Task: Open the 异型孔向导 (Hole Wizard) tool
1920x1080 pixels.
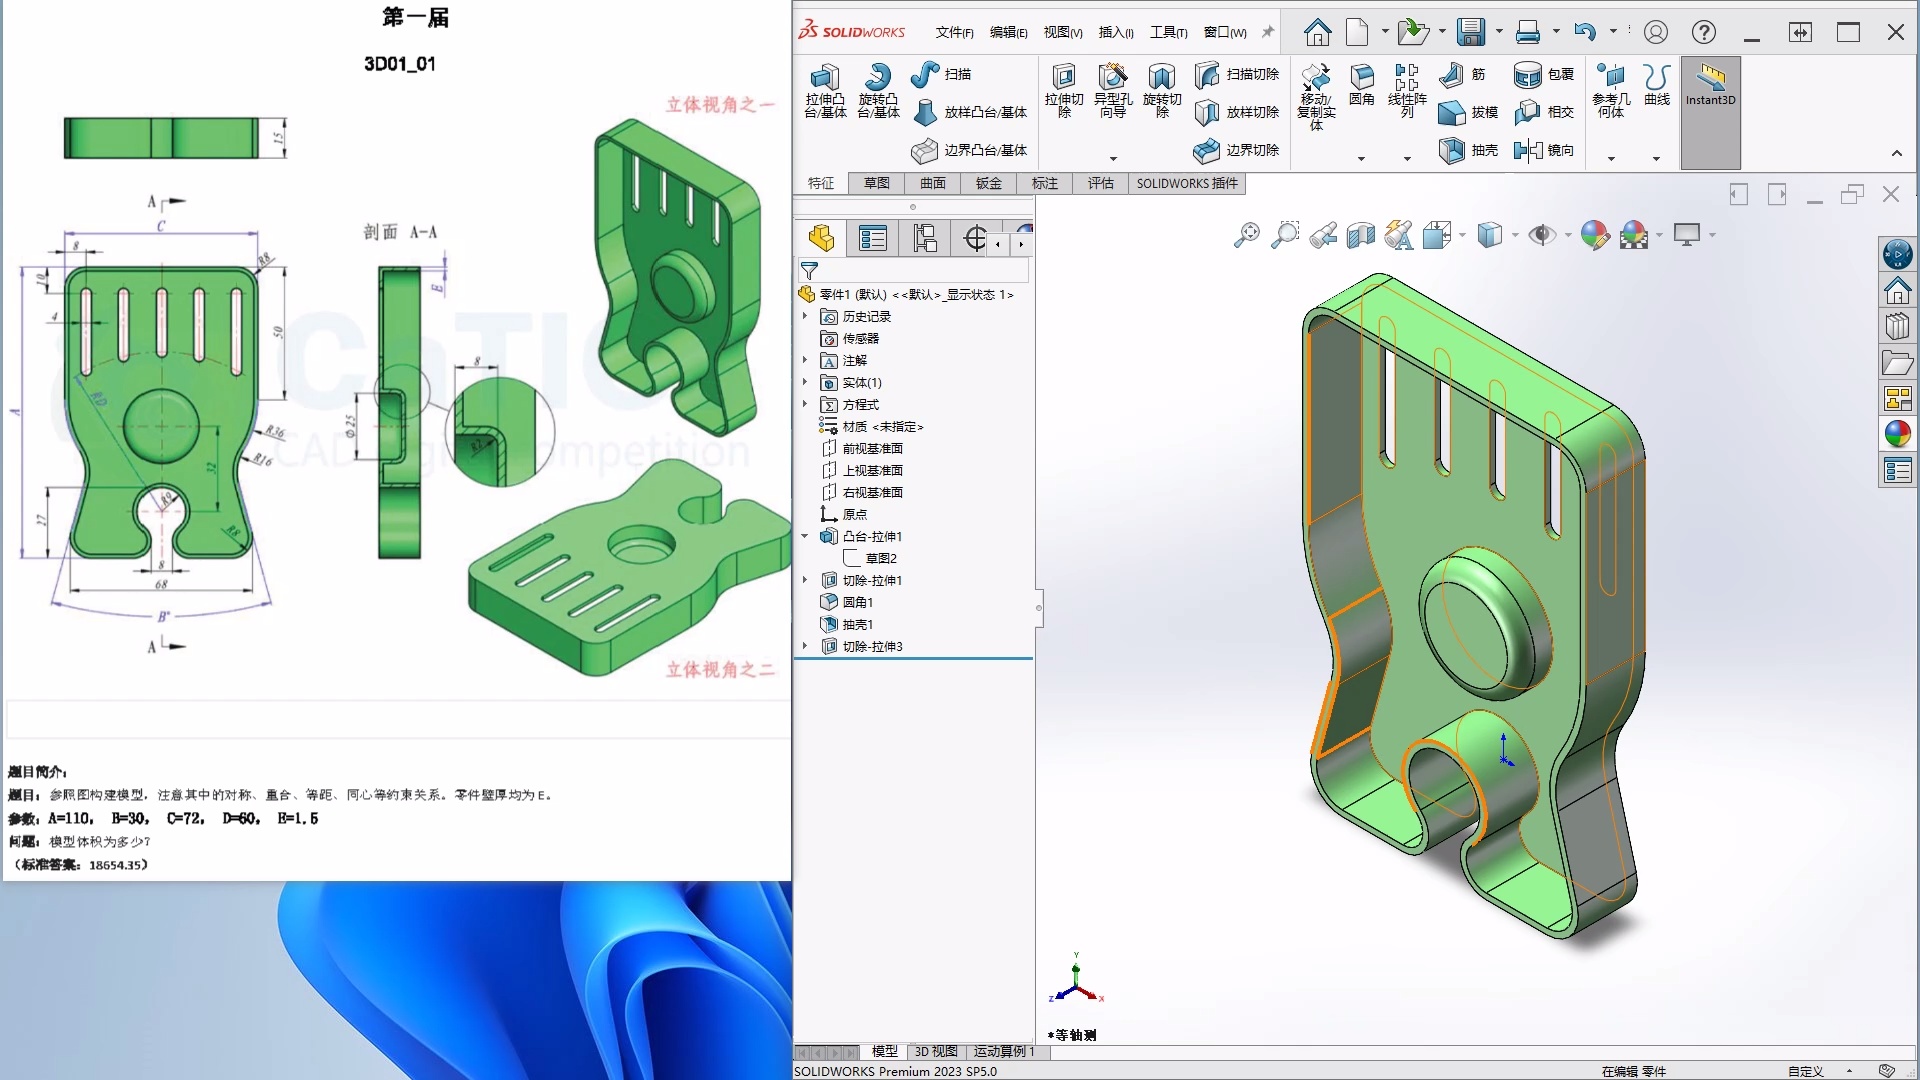Action: click(1112, 90)
